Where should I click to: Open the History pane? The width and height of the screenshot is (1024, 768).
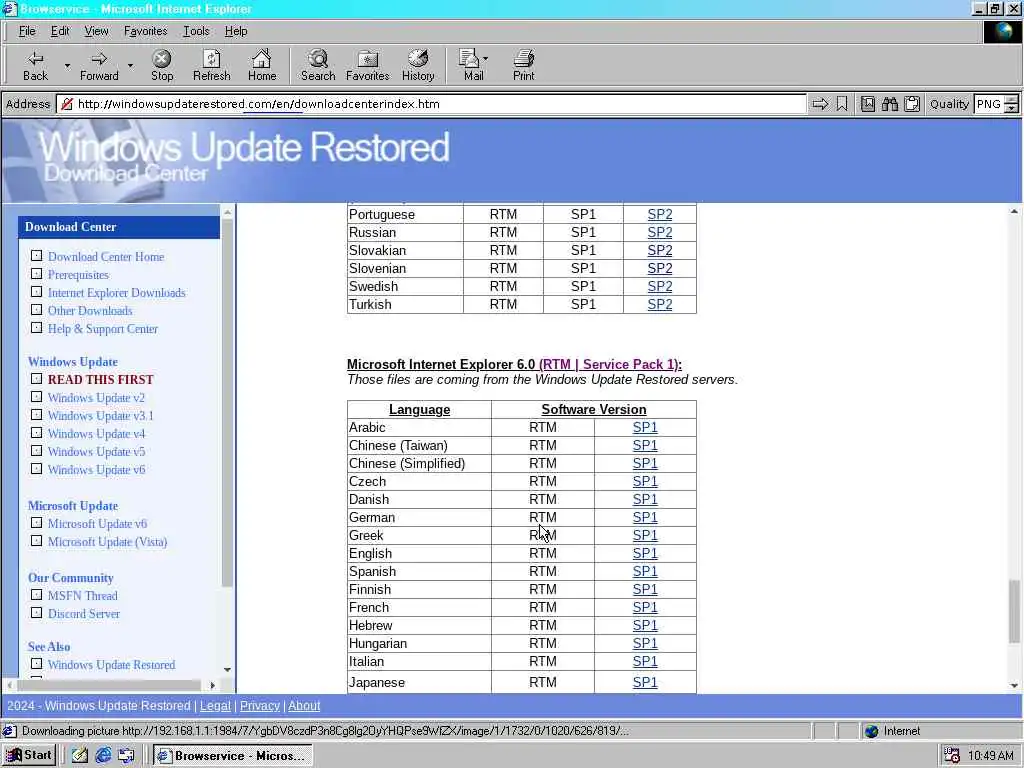[x=418, y=65]
